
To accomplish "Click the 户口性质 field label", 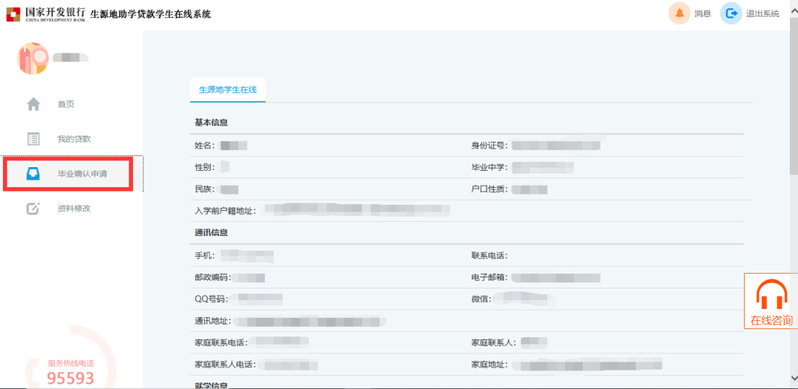I will tap(490, 189).
